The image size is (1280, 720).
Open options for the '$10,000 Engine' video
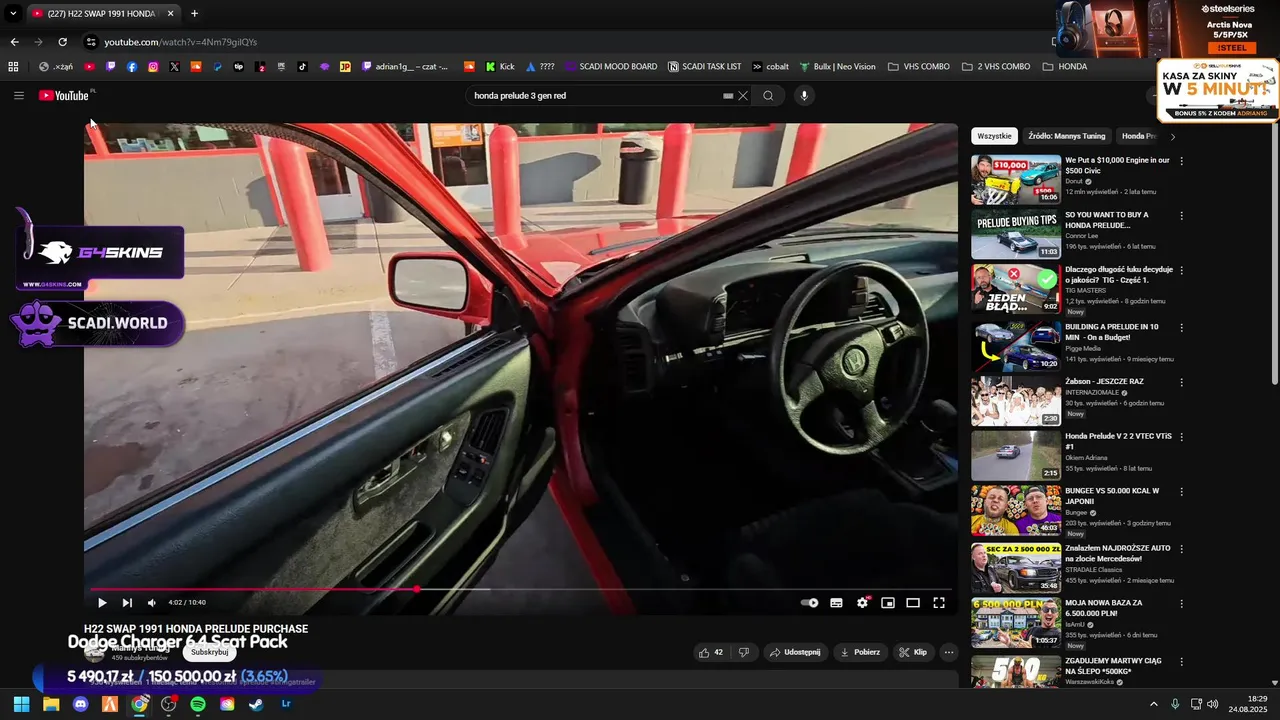pyautogui.click(x=1181, y=161)
